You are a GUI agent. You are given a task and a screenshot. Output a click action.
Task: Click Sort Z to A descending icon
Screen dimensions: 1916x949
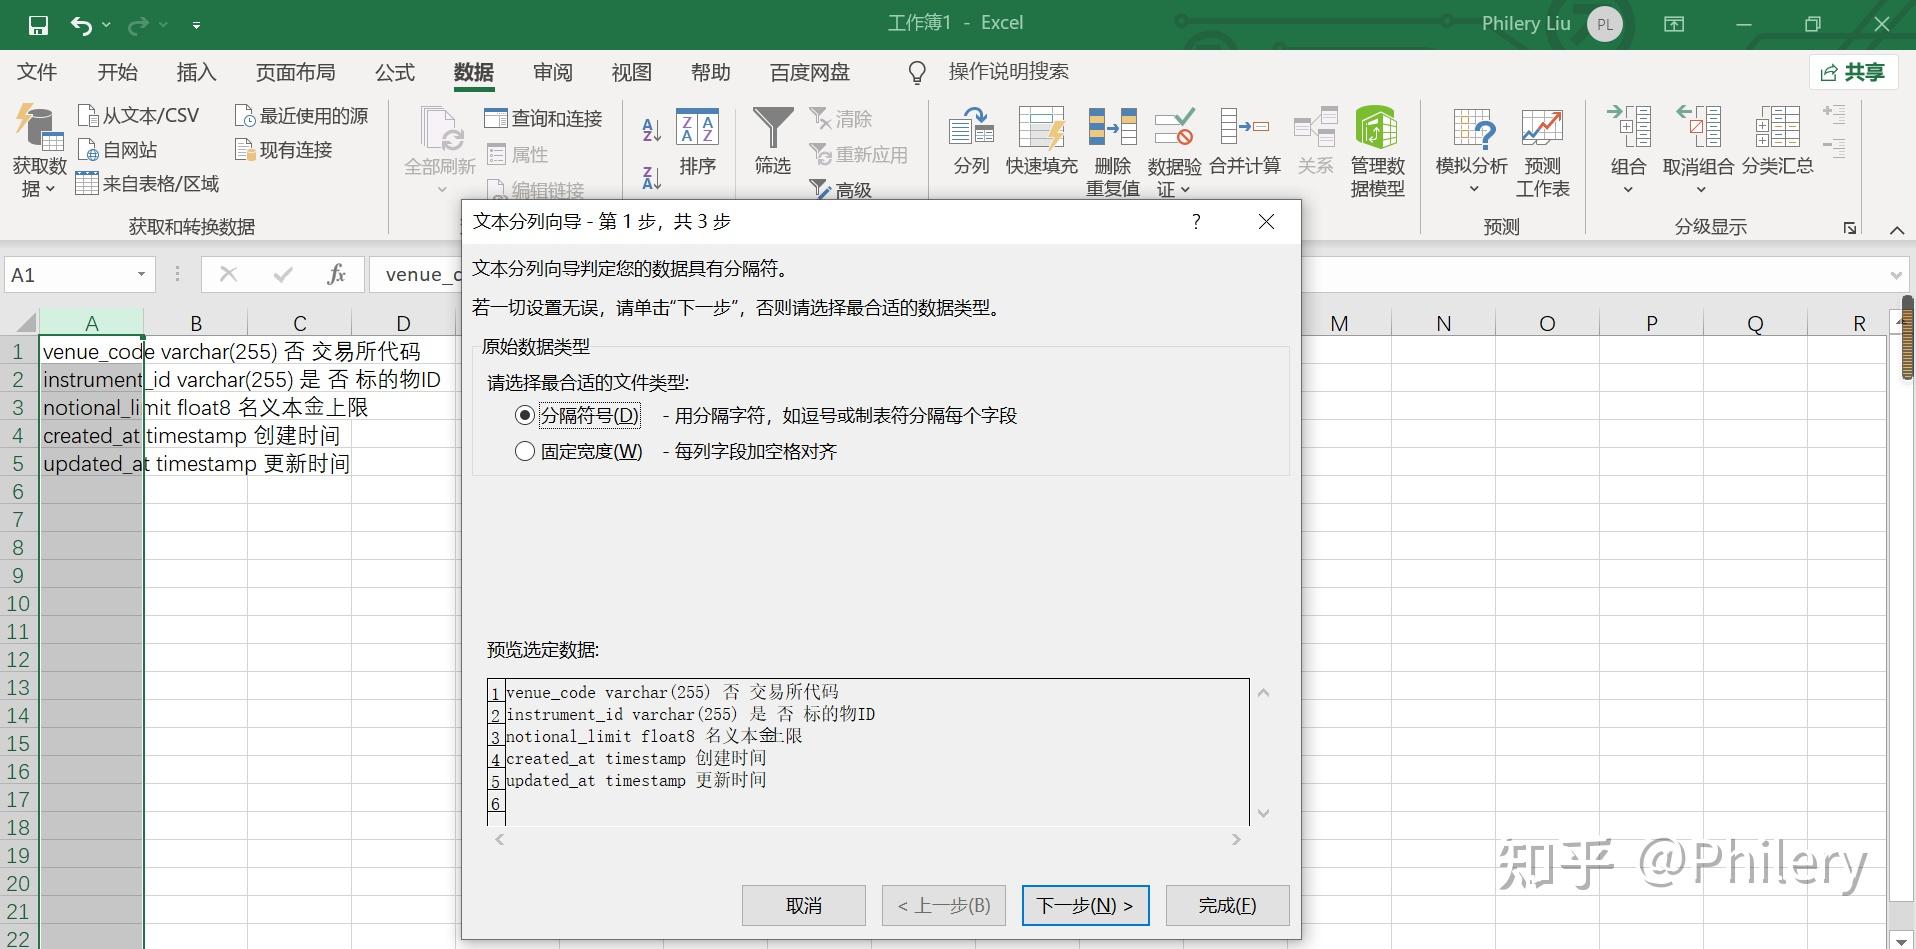pos(651,178)
